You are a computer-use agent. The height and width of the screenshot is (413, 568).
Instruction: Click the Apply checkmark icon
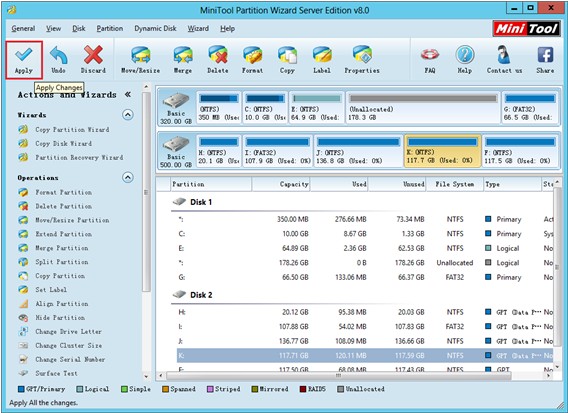click(24, 55)
